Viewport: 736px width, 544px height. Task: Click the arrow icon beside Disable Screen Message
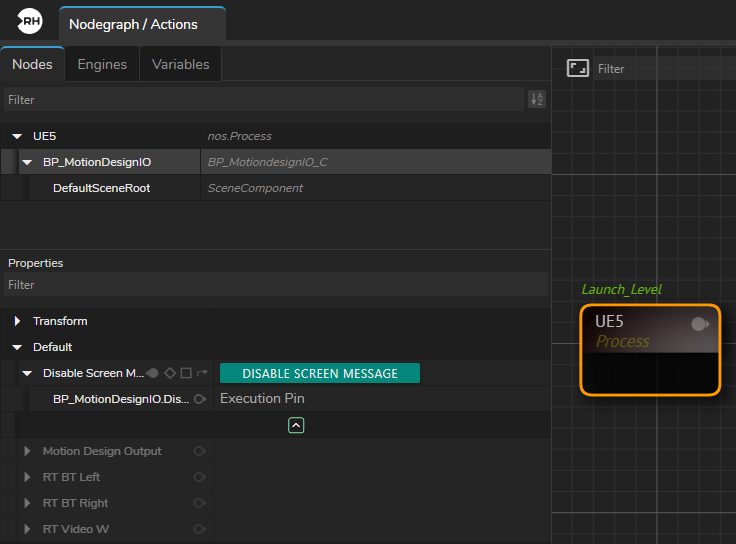(x=202, y=373)
